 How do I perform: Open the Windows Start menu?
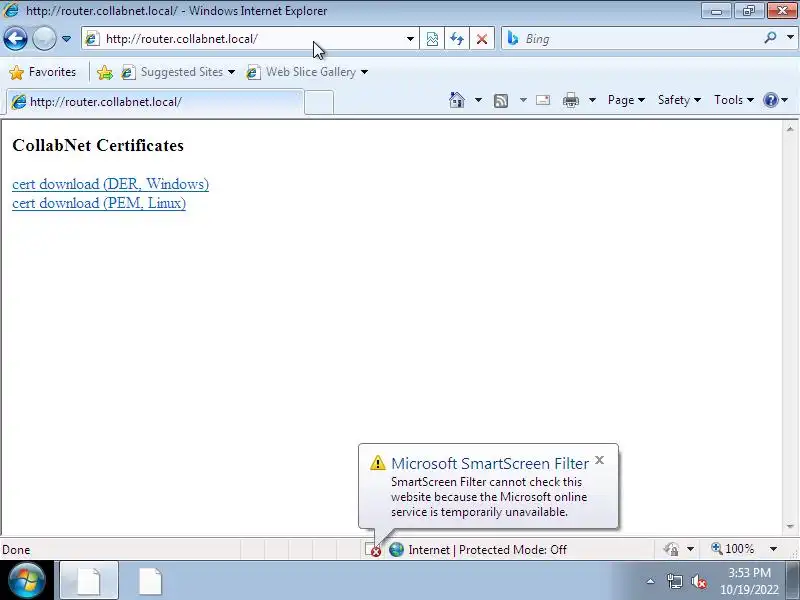coord(27,581)
